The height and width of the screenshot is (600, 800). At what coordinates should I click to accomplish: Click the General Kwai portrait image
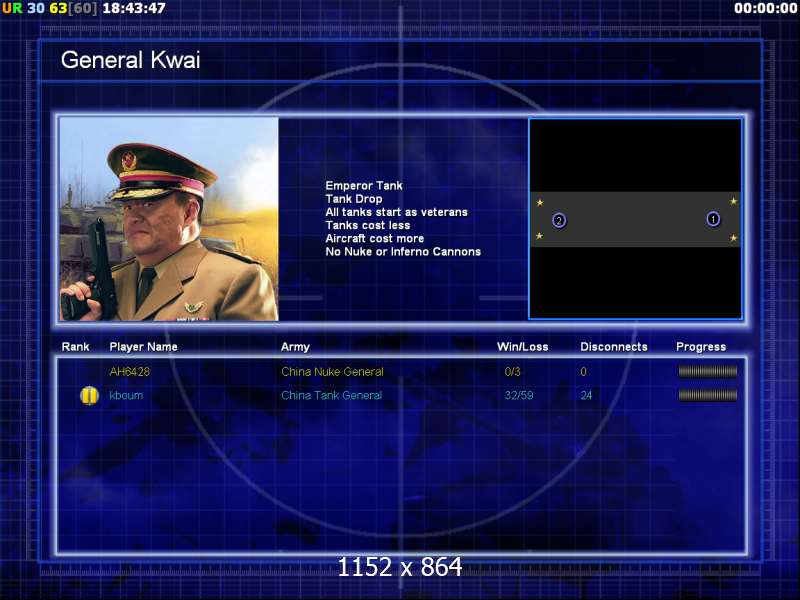point(169,219)
